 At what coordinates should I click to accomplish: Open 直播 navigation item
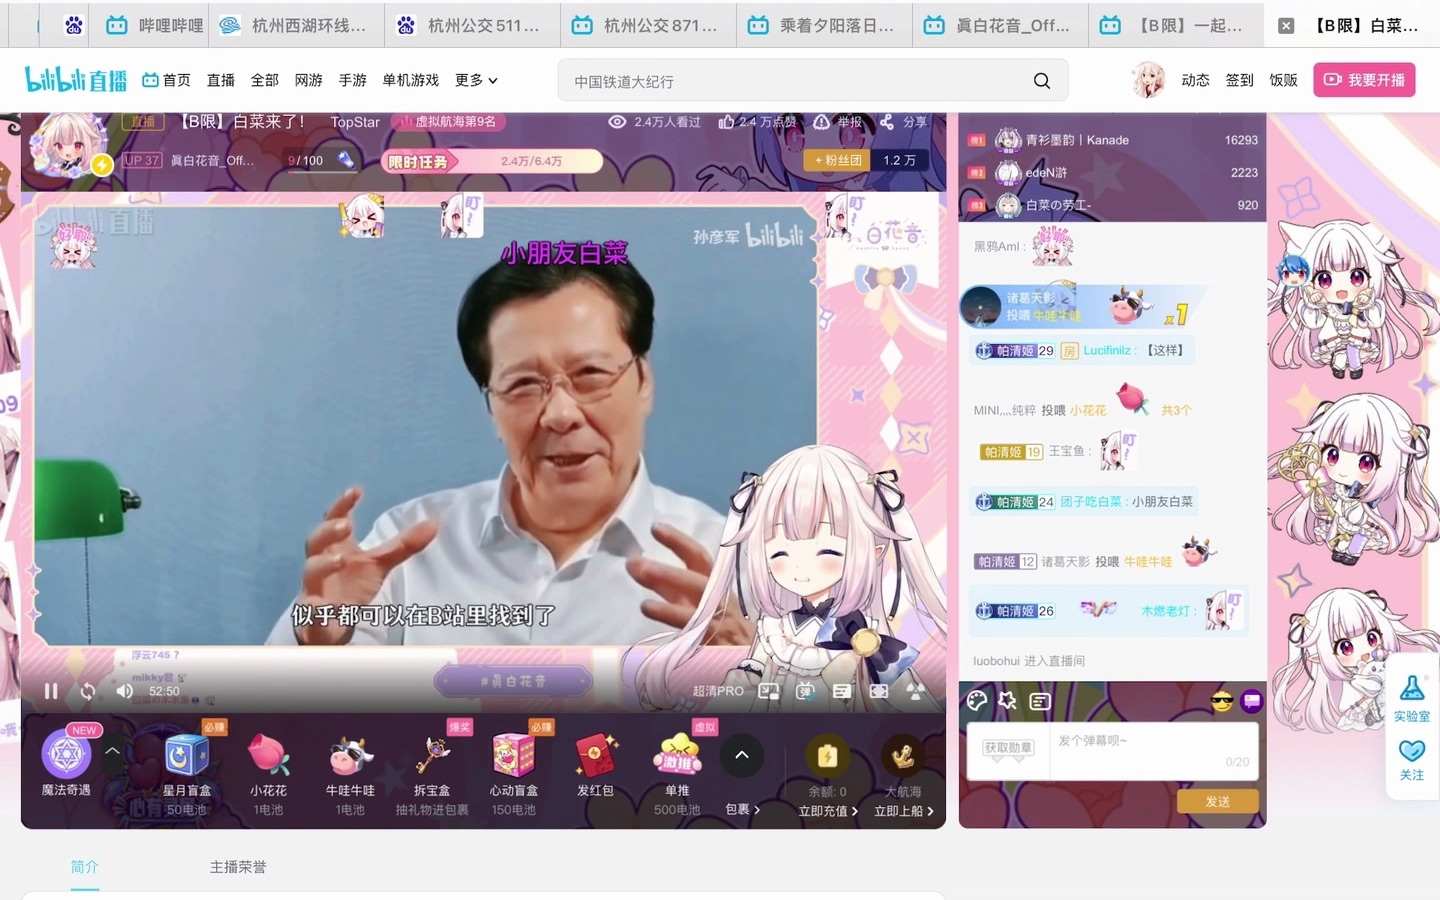point(221,80)
